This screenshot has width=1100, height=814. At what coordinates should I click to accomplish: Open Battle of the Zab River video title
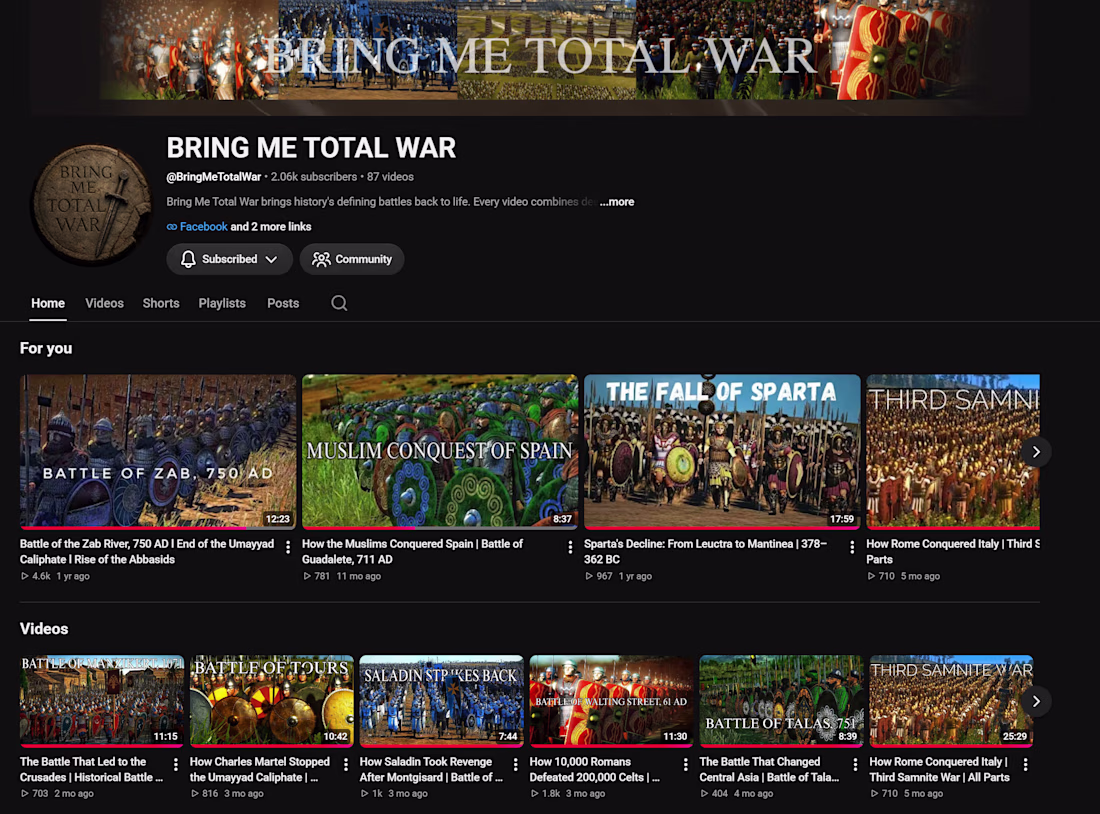click(147, 552)
